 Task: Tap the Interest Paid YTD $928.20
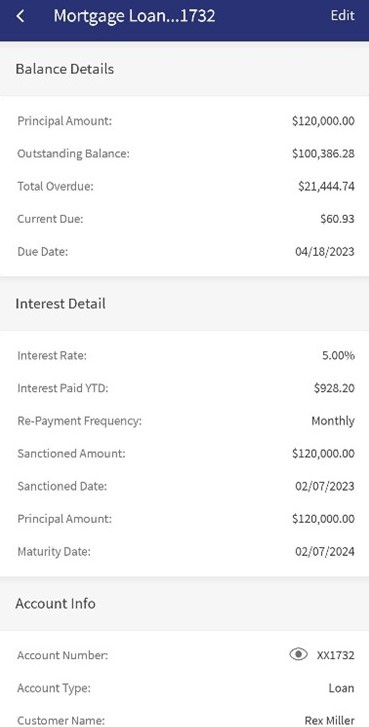pos(334,388)
